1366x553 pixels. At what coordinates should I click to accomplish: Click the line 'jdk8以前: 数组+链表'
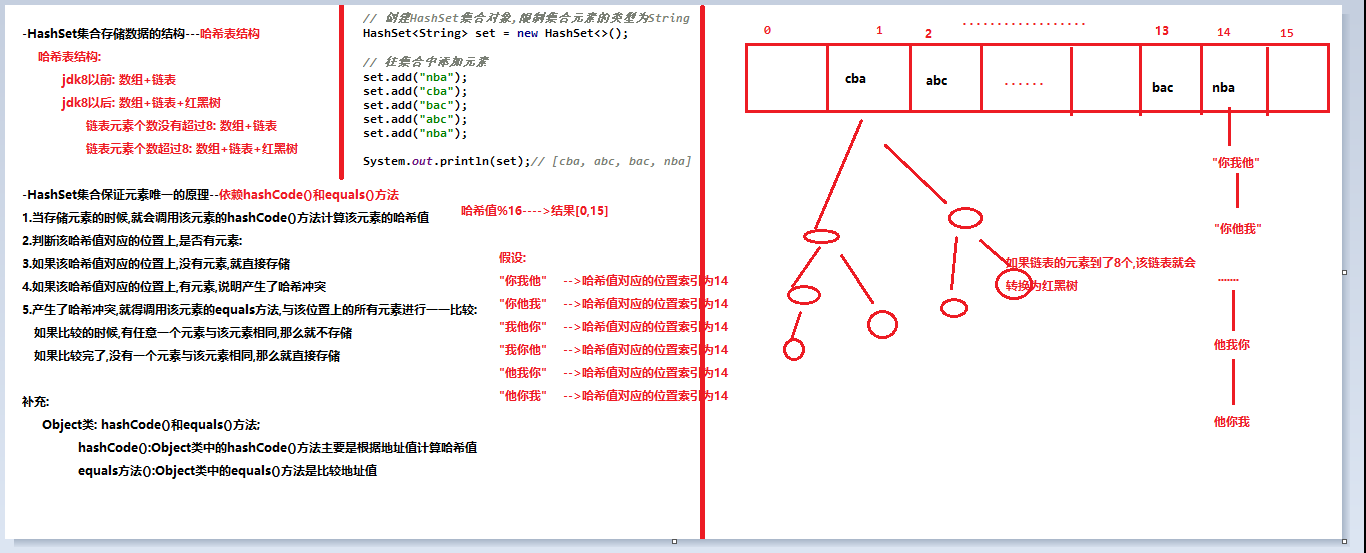119,79
